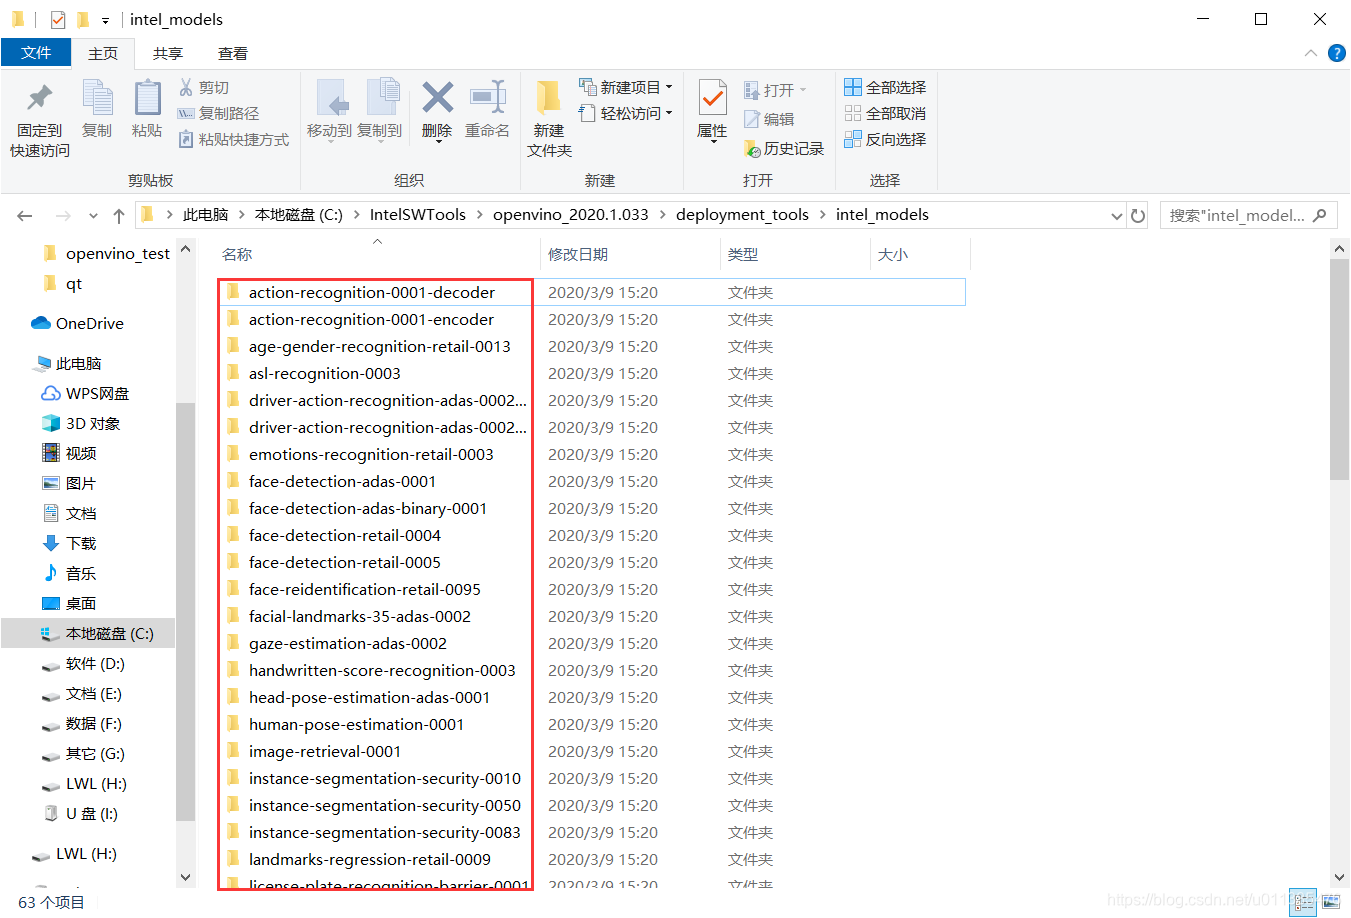The width and height of the screenshot is (1351, 918).
Task: Click Invert selection (反向选择)
Action: [x=885, y=140]
